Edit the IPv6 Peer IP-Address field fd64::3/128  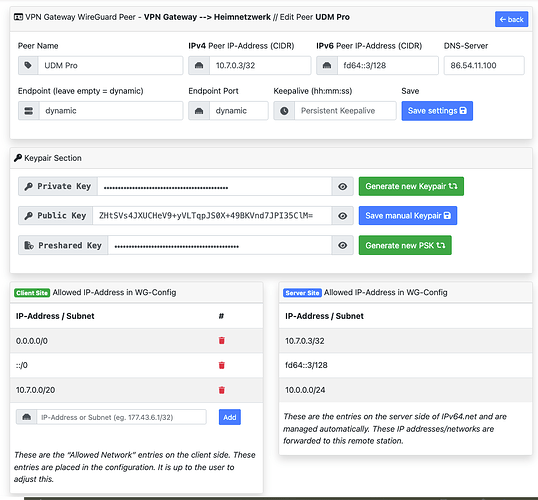[388, 65]
